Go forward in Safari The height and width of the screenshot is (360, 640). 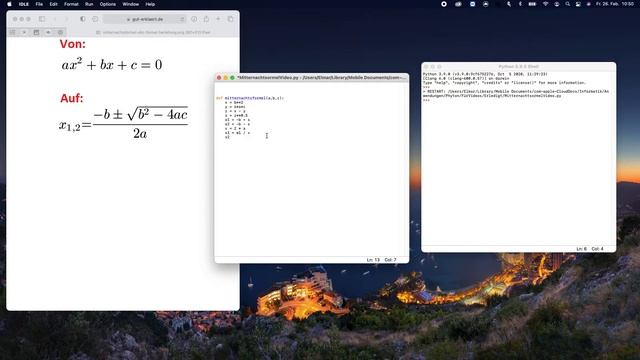[x=67, y=19]
